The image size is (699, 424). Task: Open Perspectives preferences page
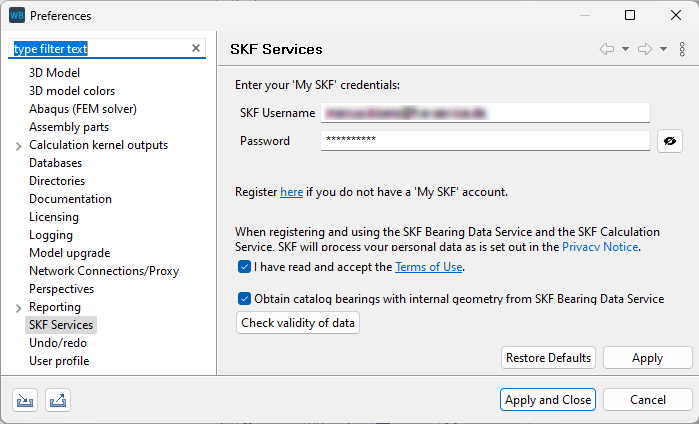(x=62, y=289)
